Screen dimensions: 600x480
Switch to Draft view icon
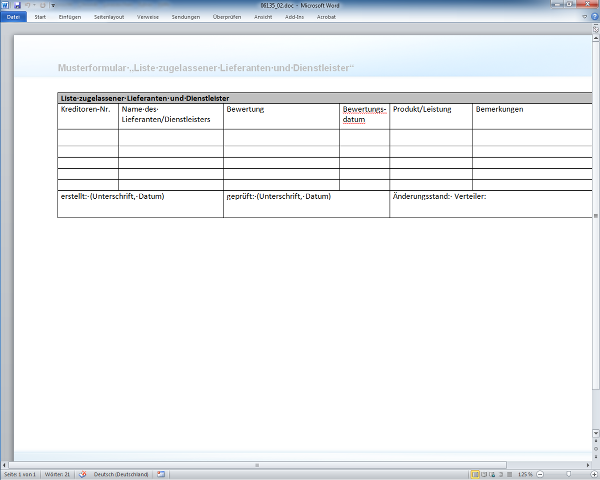(508, 473)
